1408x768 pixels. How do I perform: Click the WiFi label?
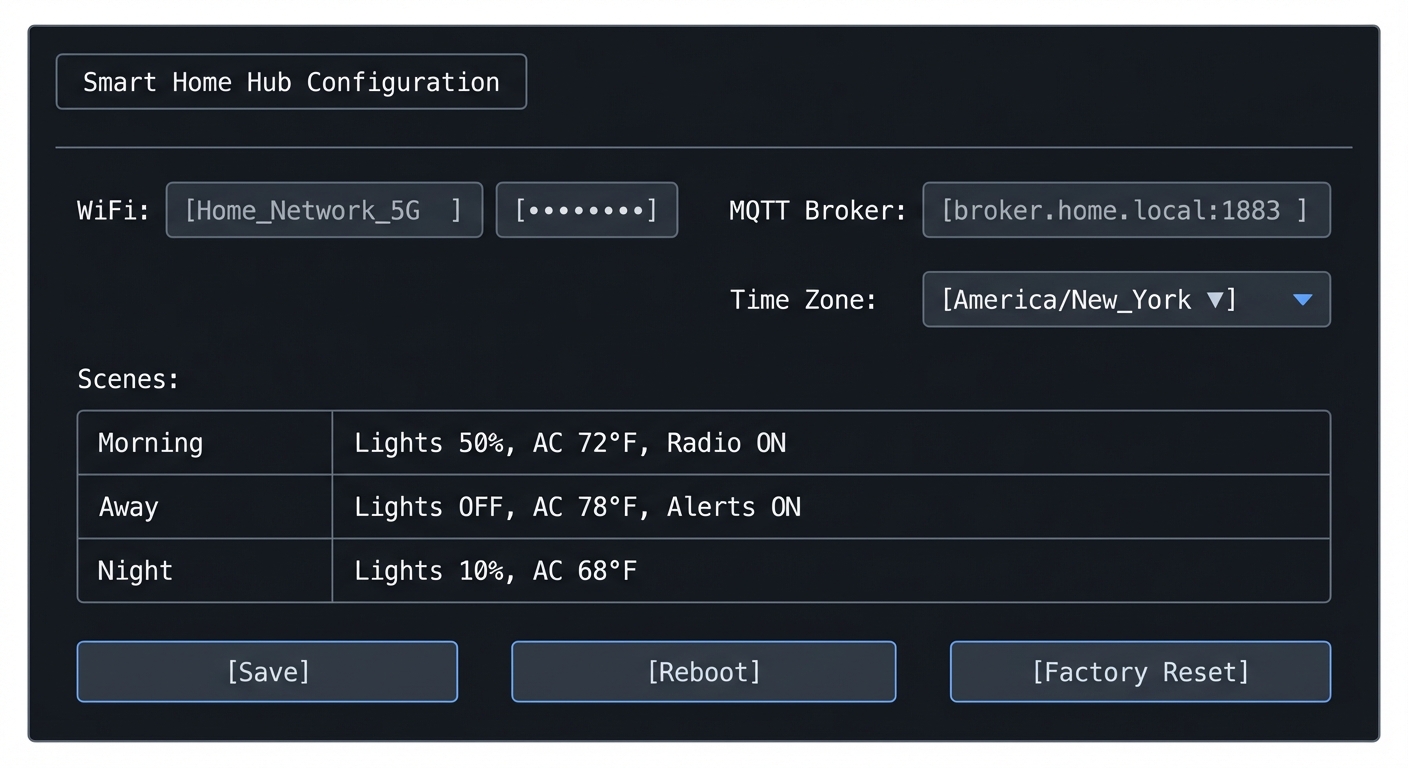(x=112, y=210)
